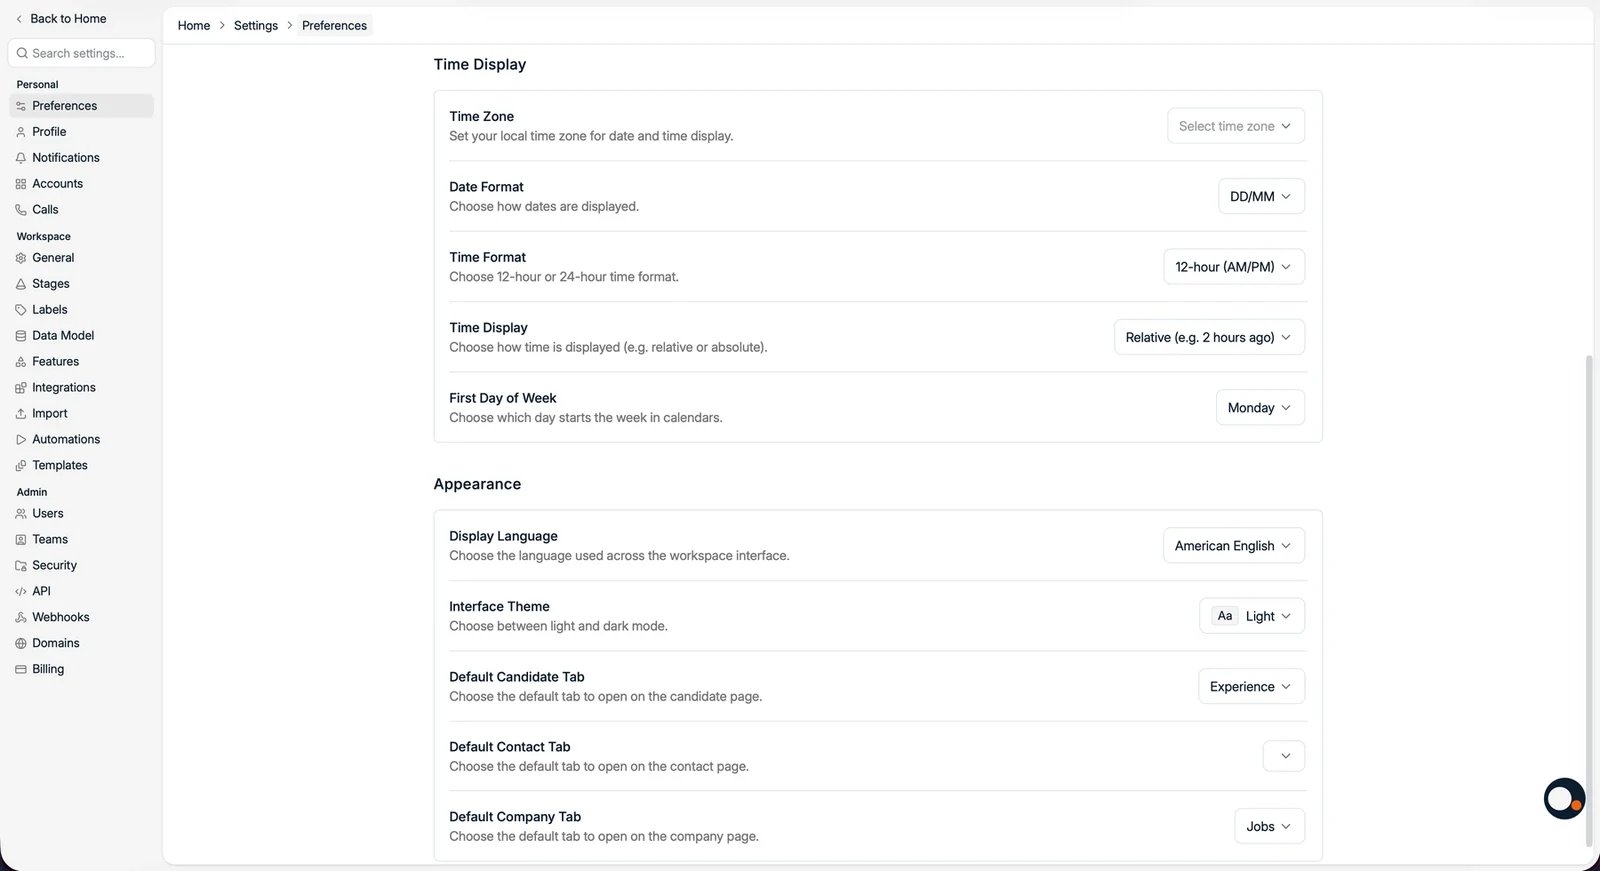Open the chat widget bubble icon

(x=1564, y=799)
